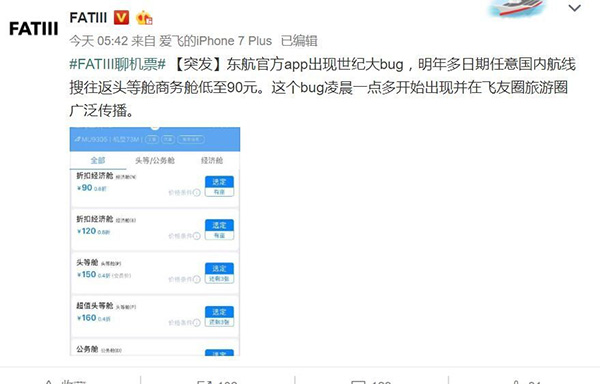Click the comment bubble icon
600x384 pixels.
click(358, 382)
